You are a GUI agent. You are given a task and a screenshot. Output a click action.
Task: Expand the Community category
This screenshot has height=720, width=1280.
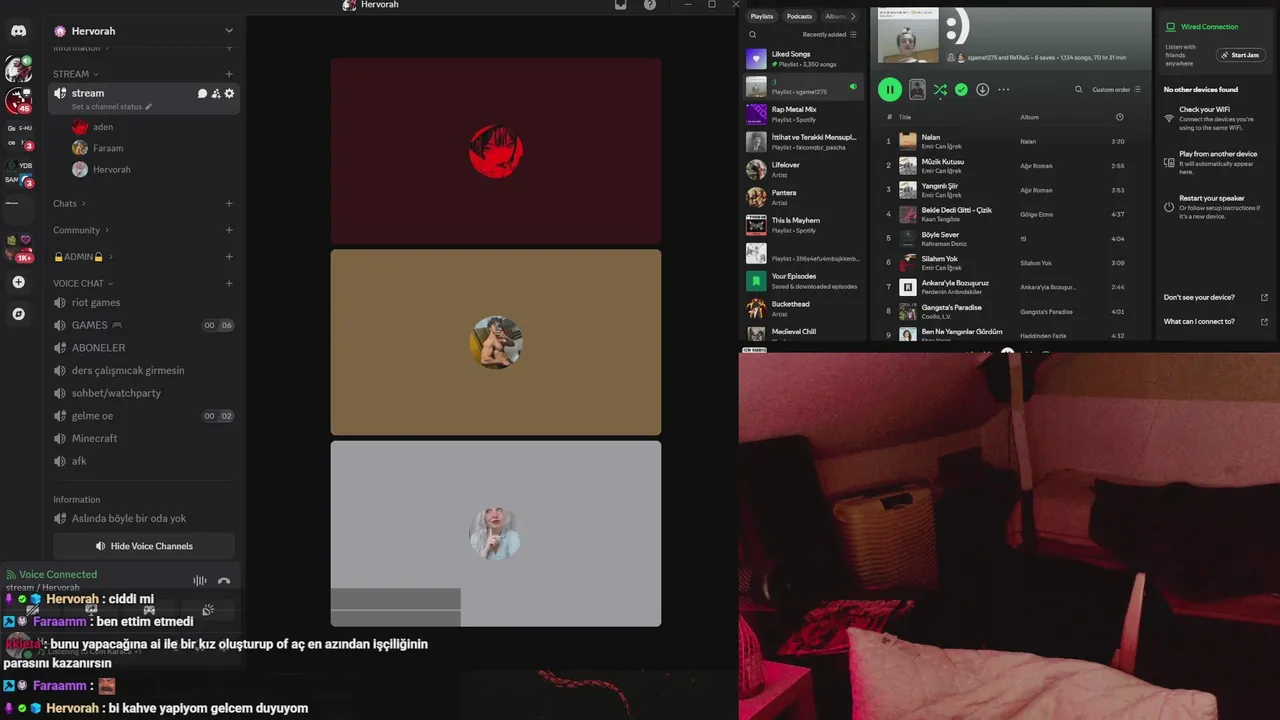pos(82,230)
